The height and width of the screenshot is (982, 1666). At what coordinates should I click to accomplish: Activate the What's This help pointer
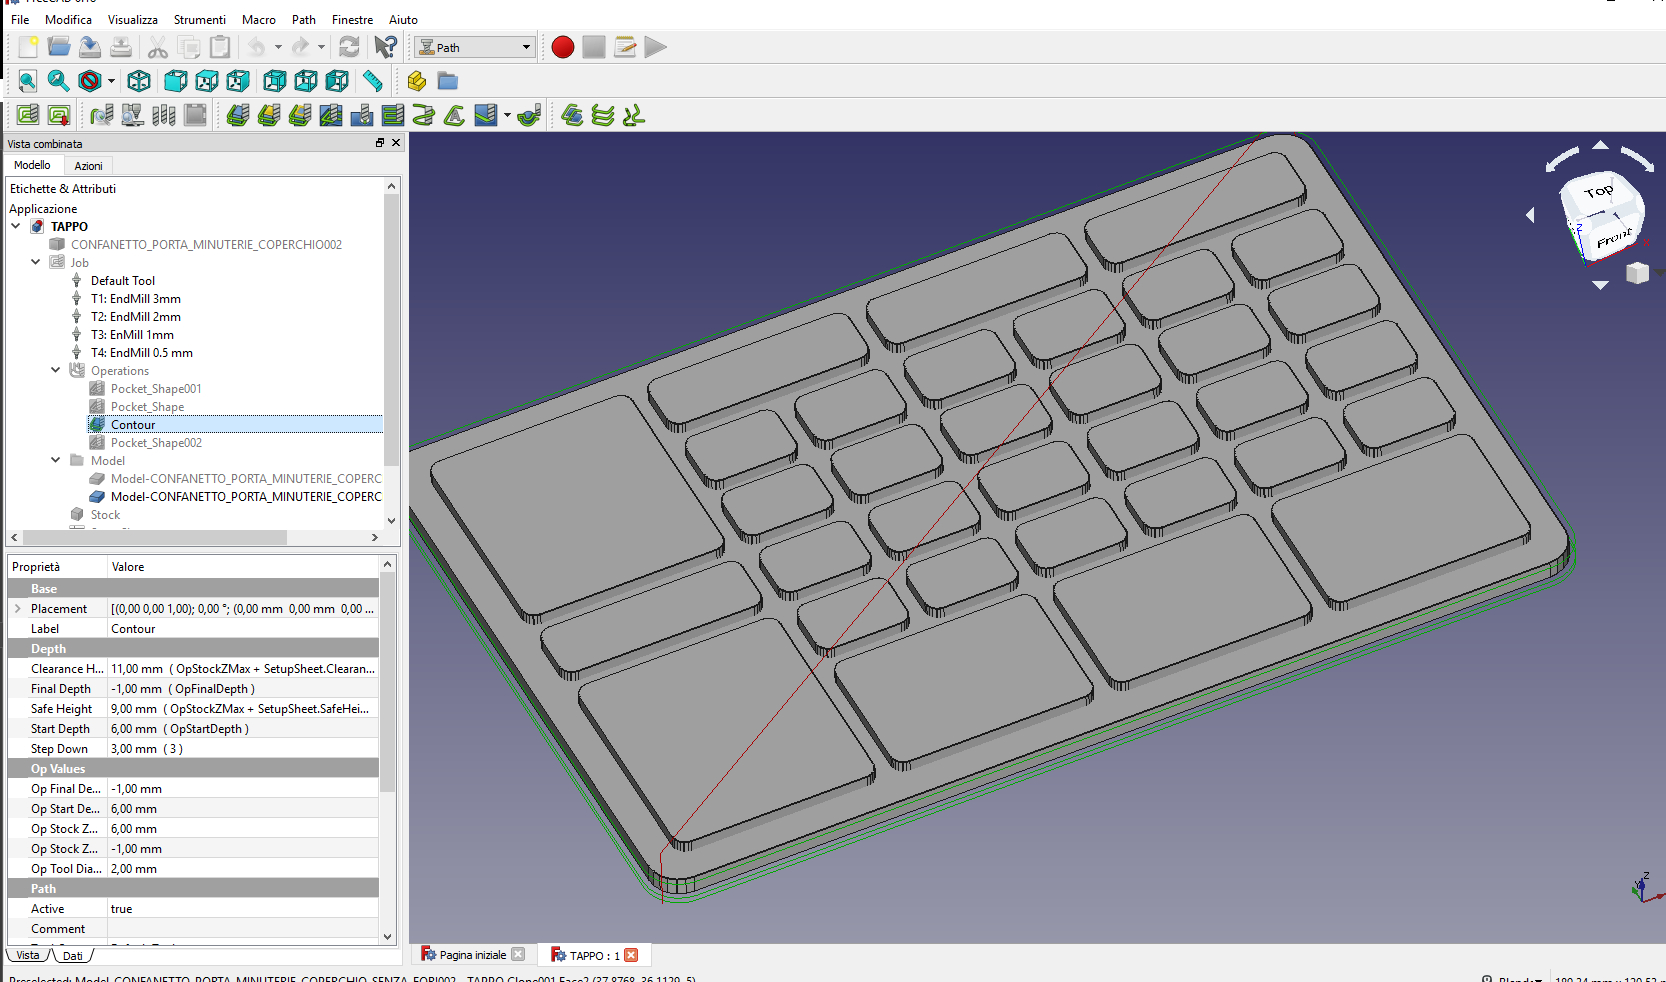(385, 47)
